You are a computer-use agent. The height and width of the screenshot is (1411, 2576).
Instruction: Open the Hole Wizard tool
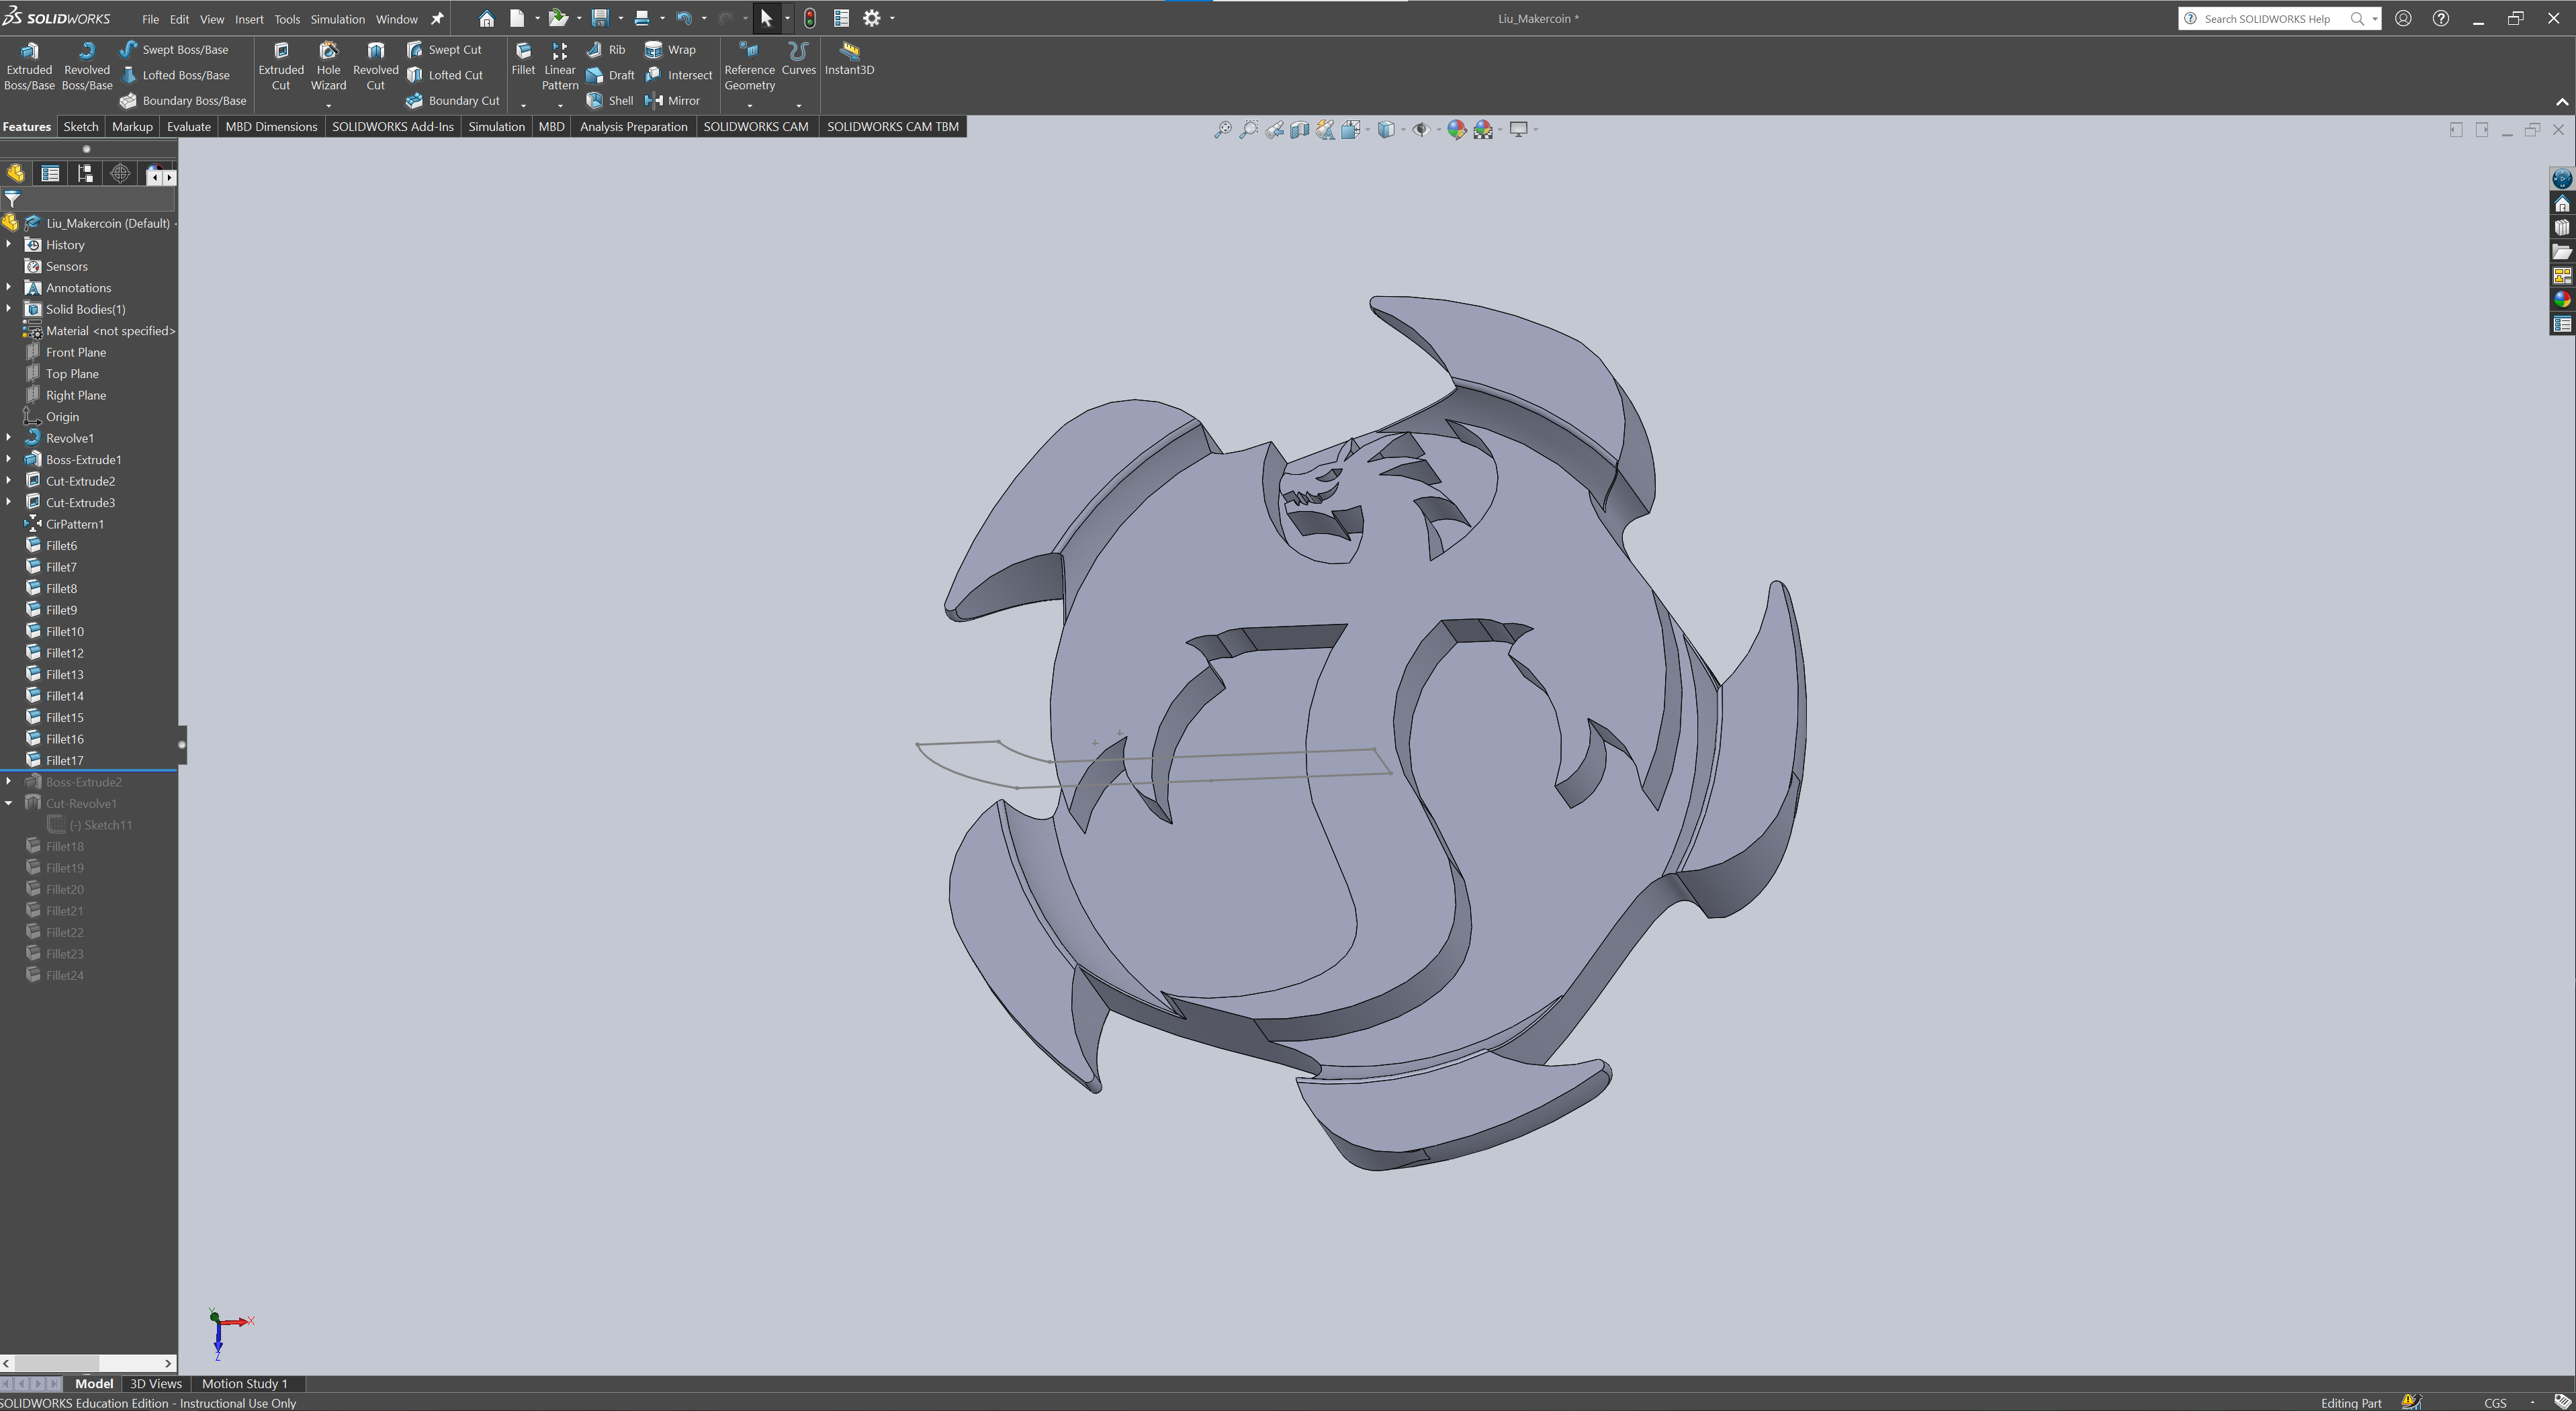point(328,66)
